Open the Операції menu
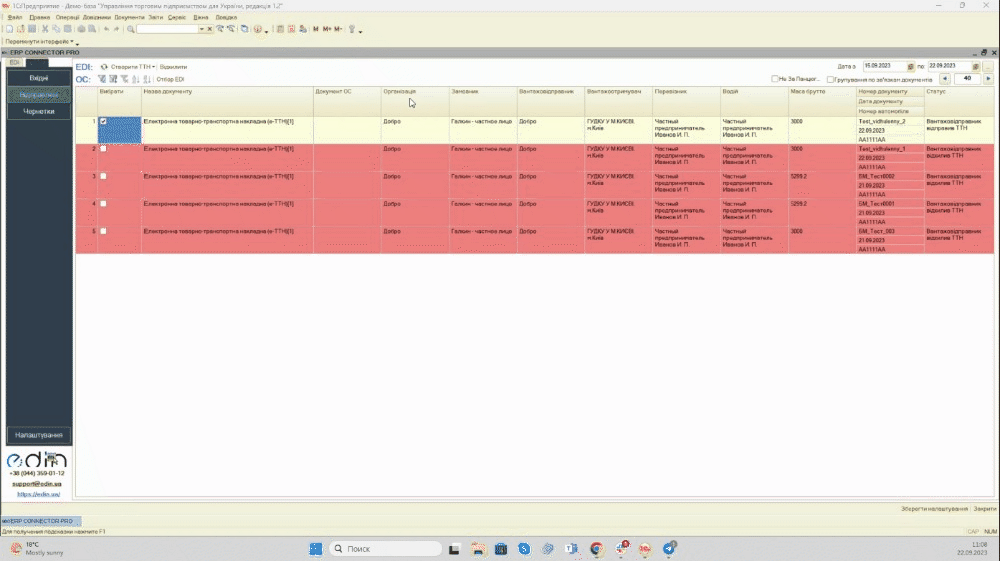This screenshot has width=1000, height=561. click(x=67, y=17)
